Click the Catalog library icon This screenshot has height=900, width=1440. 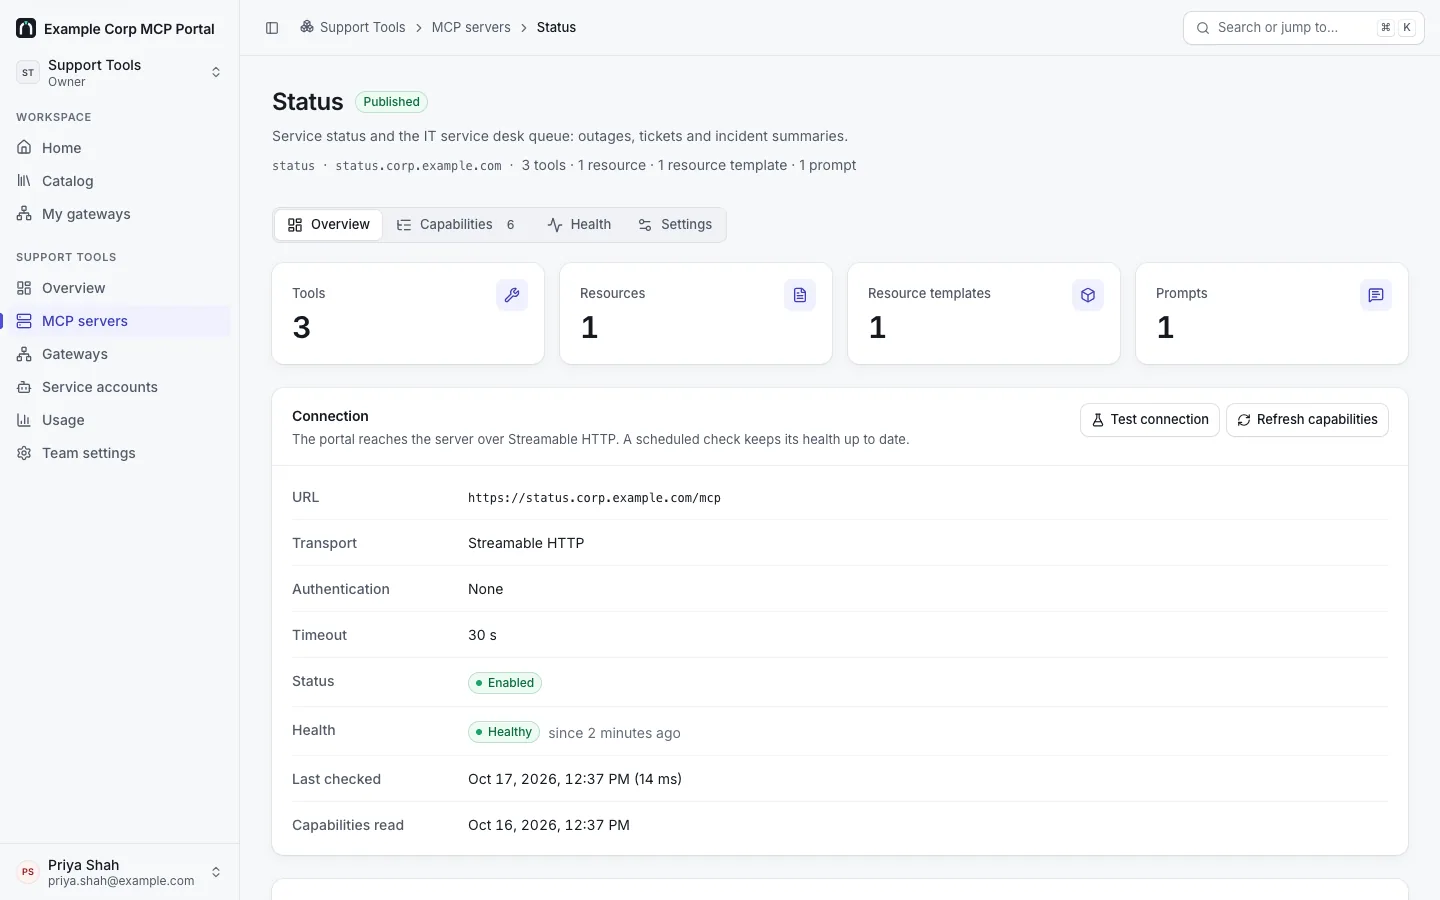pyautogui.click(x=24, y=181)
